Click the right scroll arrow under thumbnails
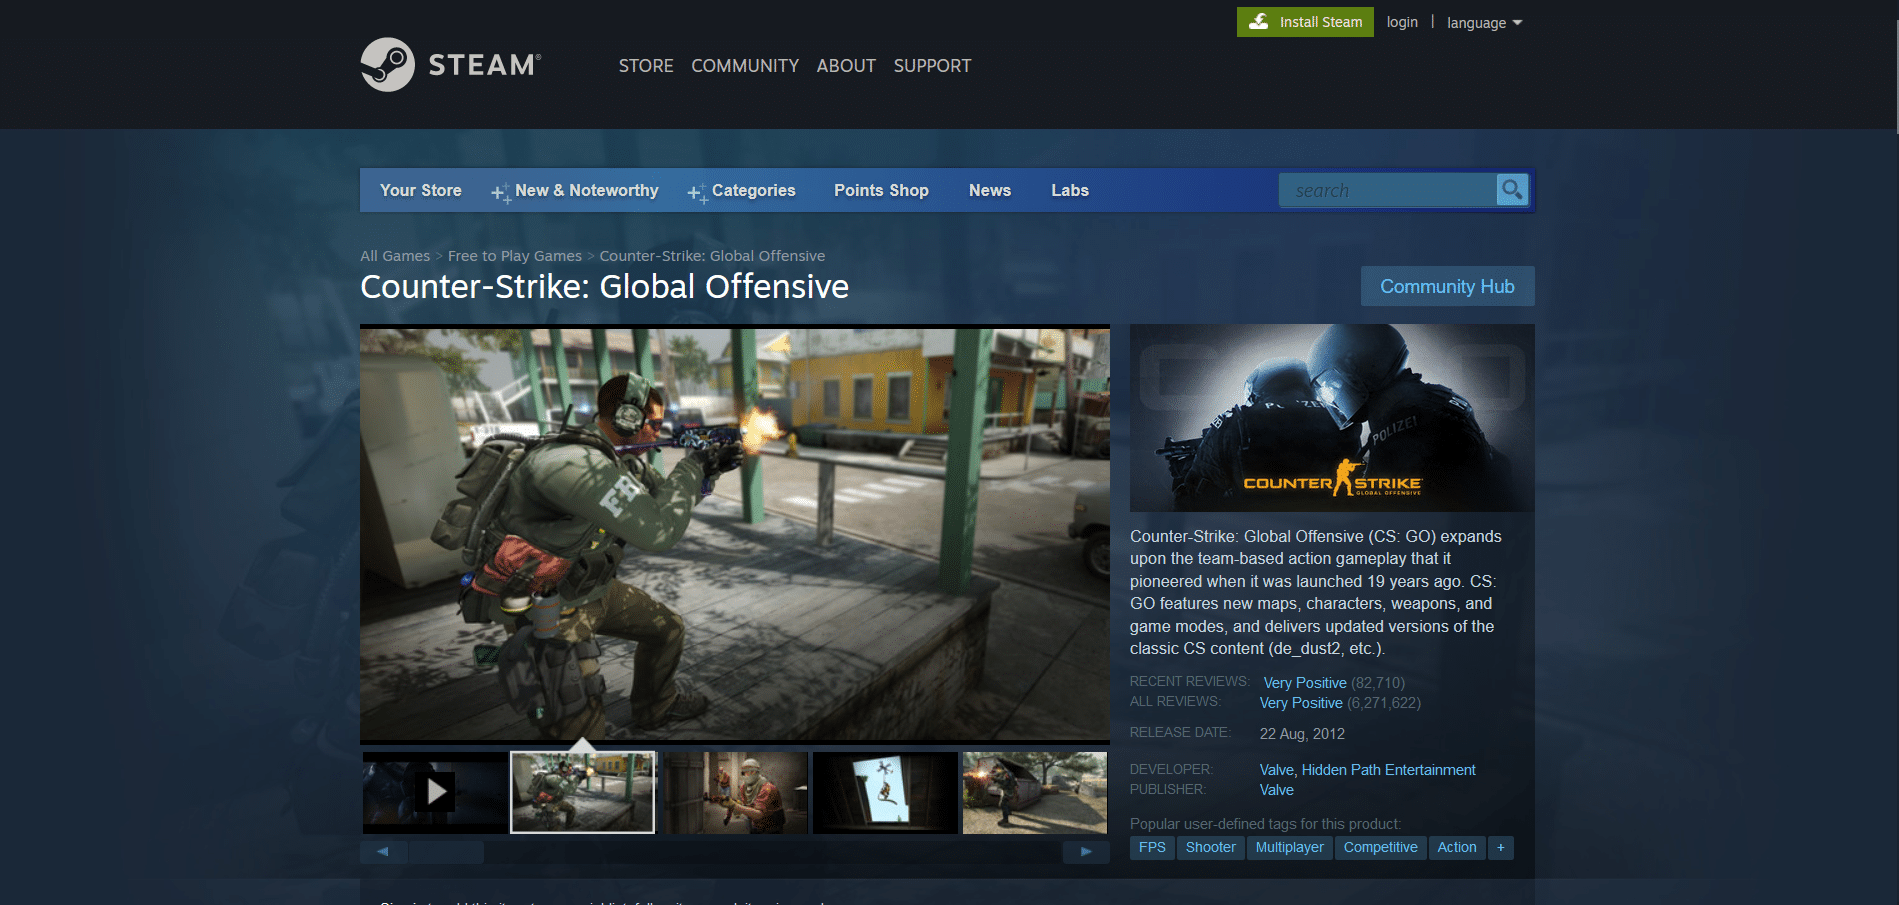Image resolution: width=1899 pixels, height=905 pixels. click(1086, 852)
